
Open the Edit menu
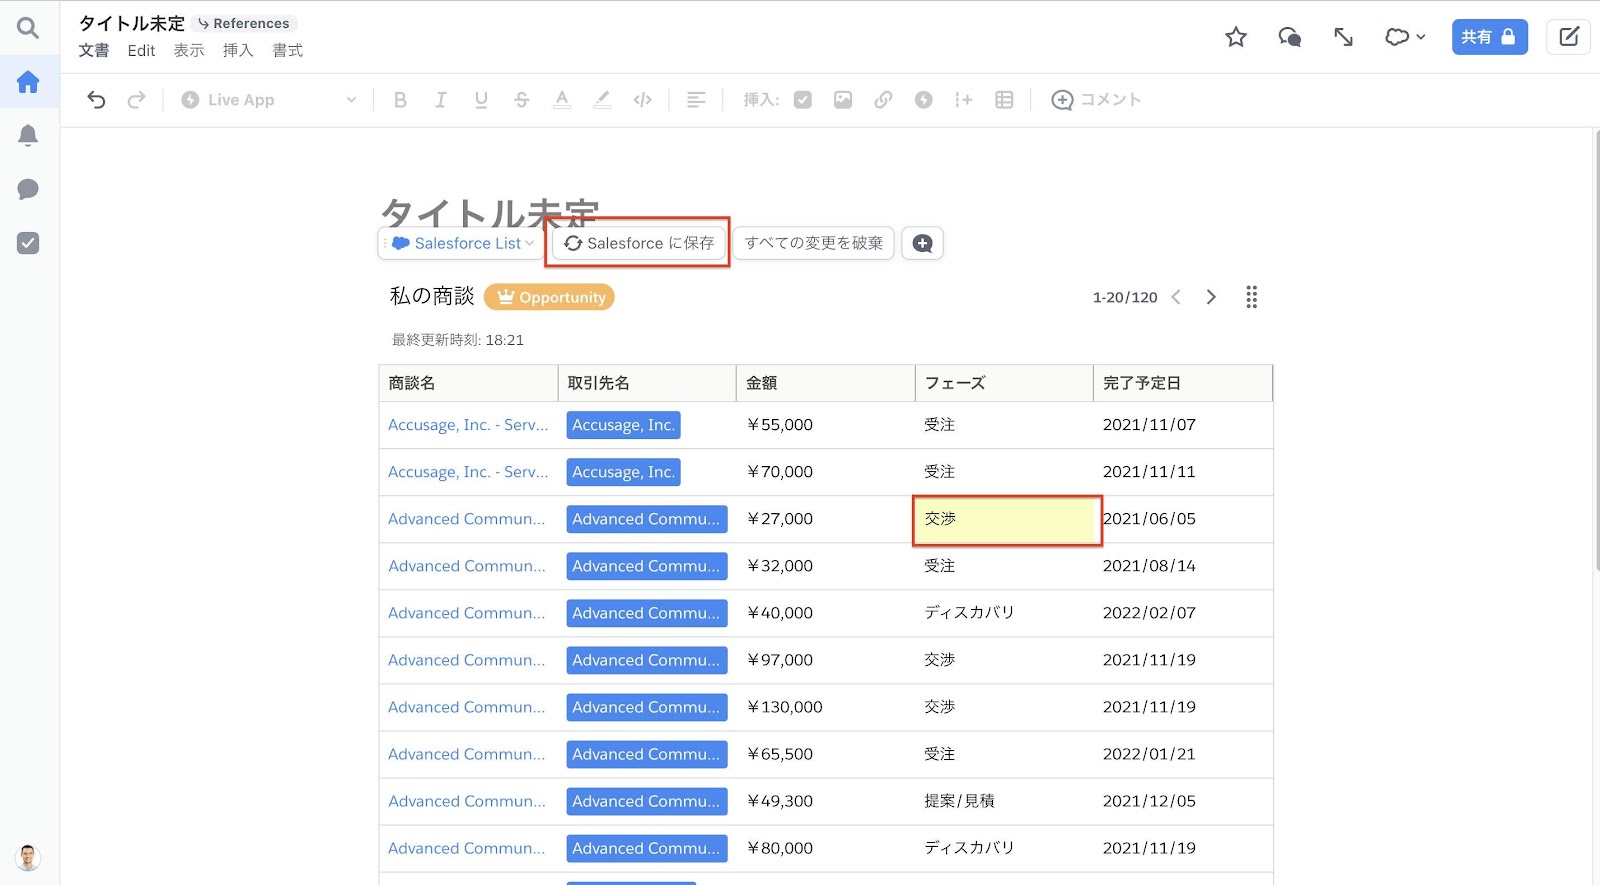(x=141, y=51)
